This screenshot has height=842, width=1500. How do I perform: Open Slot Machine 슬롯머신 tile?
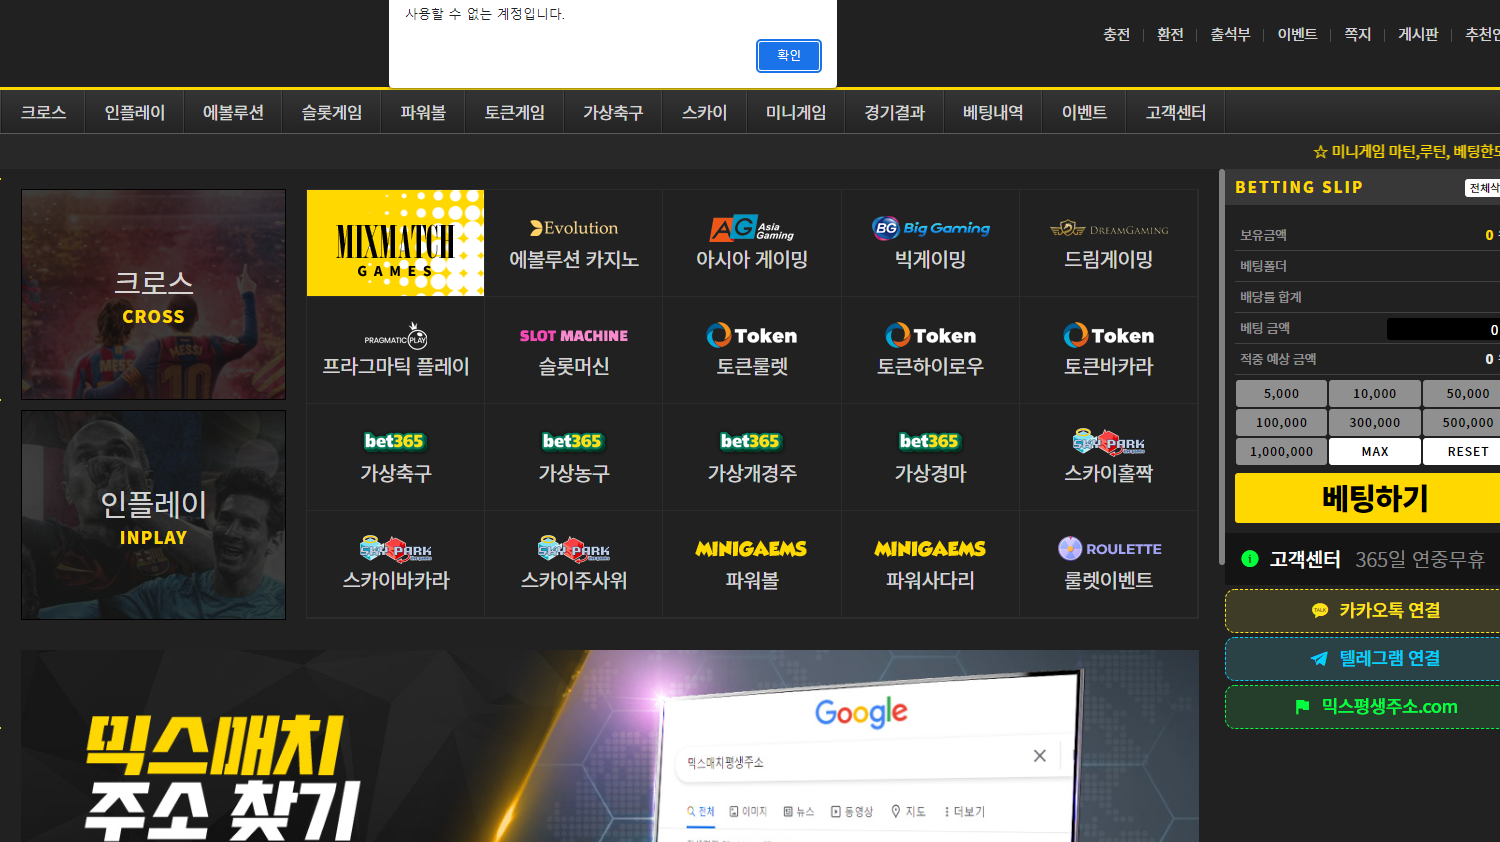[x=574, y=350]
